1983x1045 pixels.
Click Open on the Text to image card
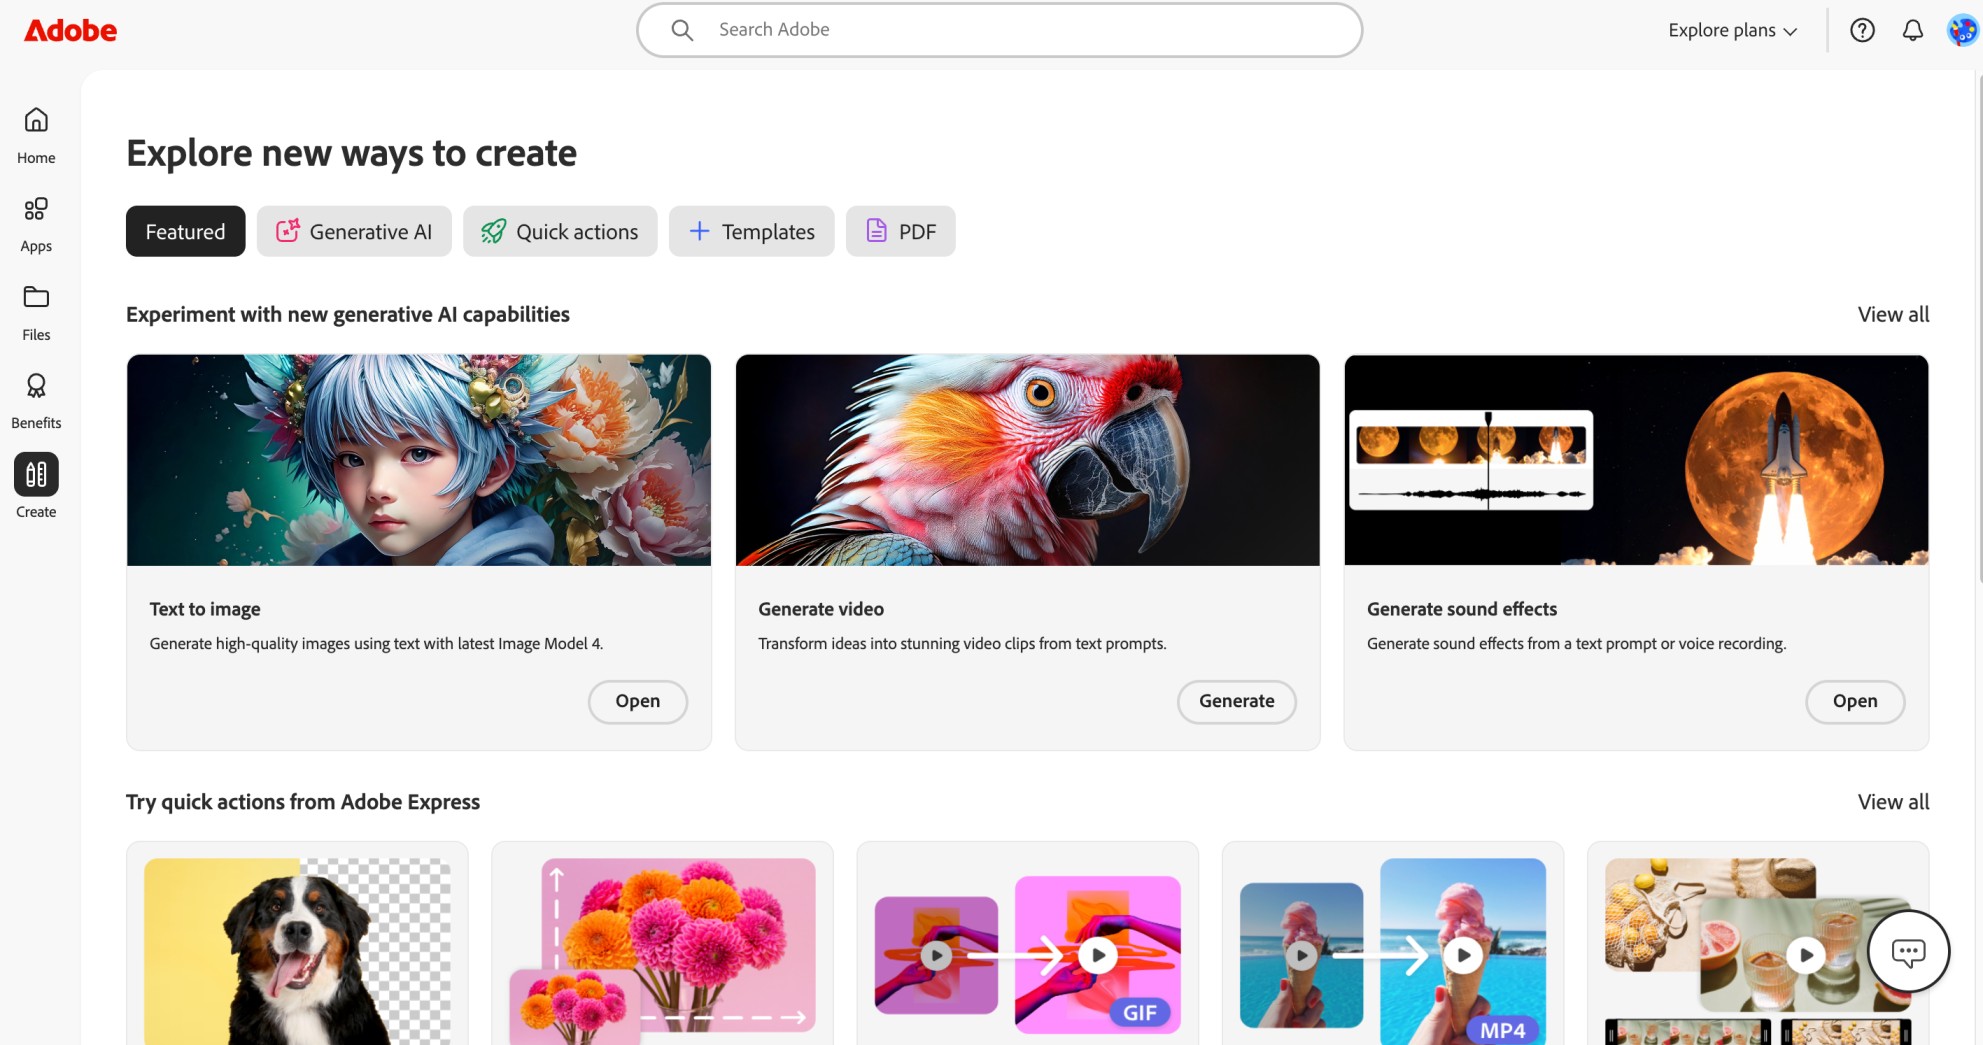pyautogui.click(x=637, y=701)
